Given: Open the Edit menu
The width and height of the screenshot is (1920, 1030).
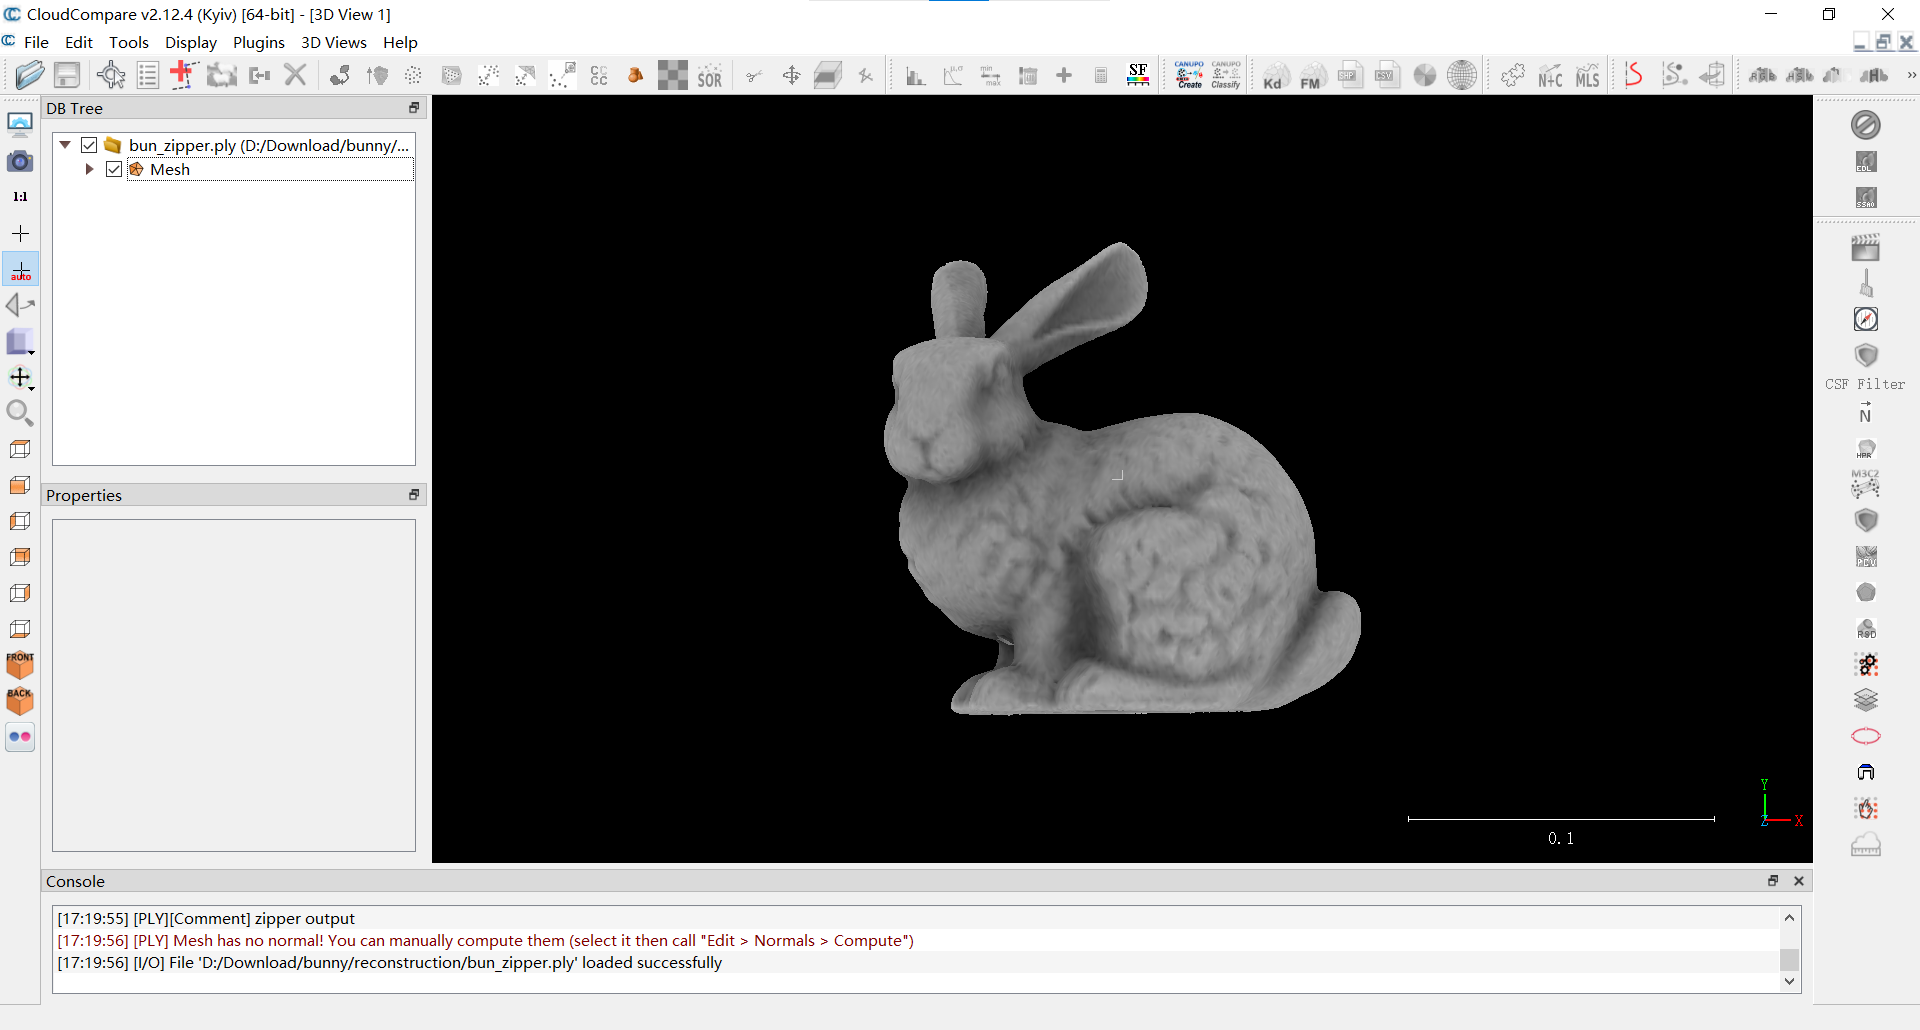Looking at the screenshot, I should (79, 42).
